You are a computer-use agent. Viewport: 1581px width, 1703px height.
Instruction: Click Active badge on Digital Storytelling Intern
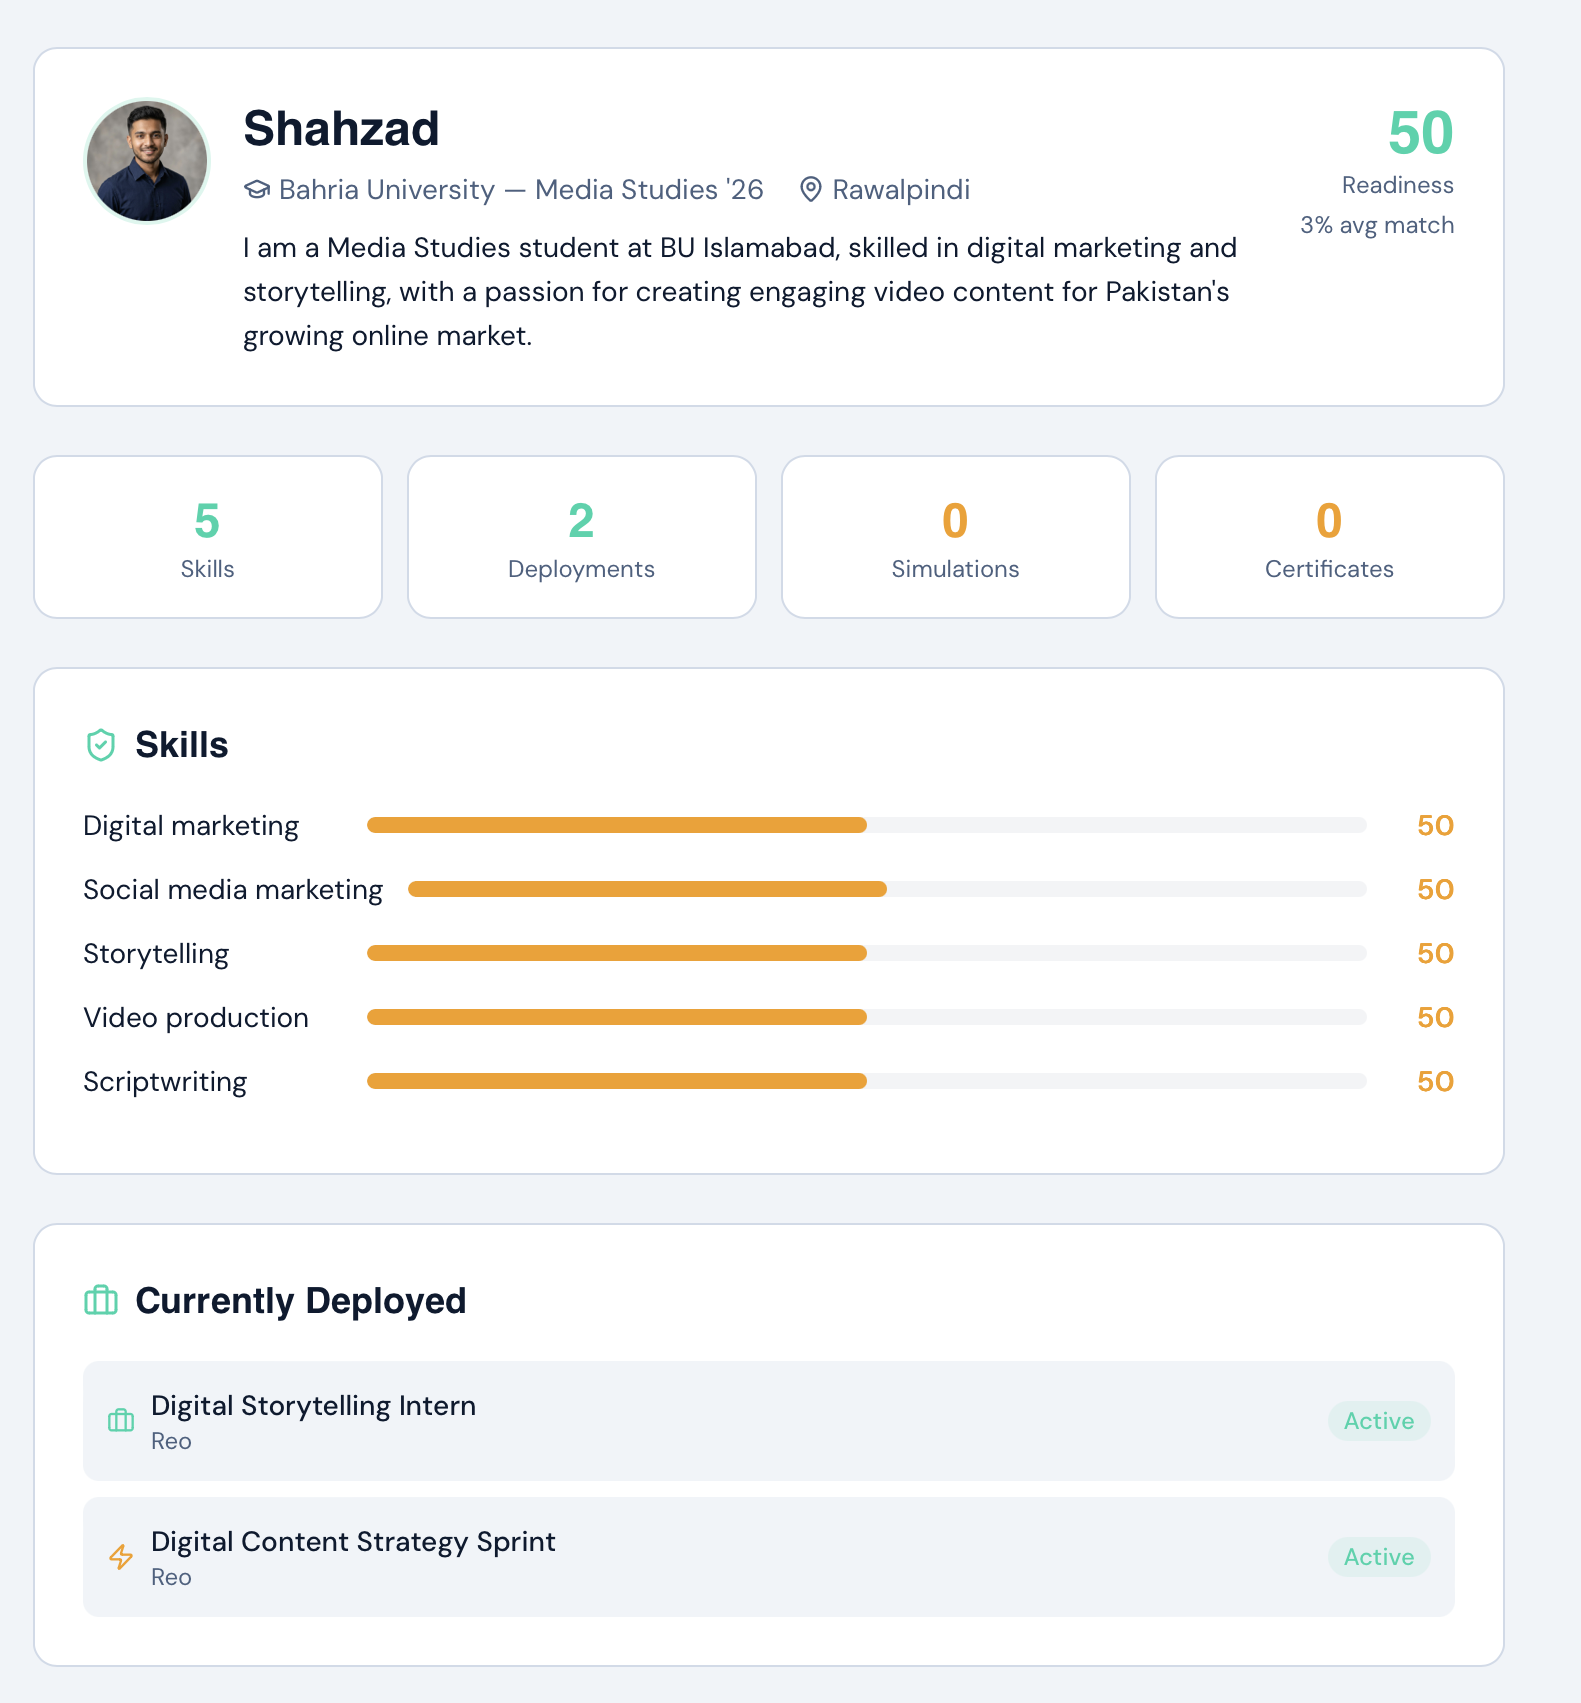1378,1421
